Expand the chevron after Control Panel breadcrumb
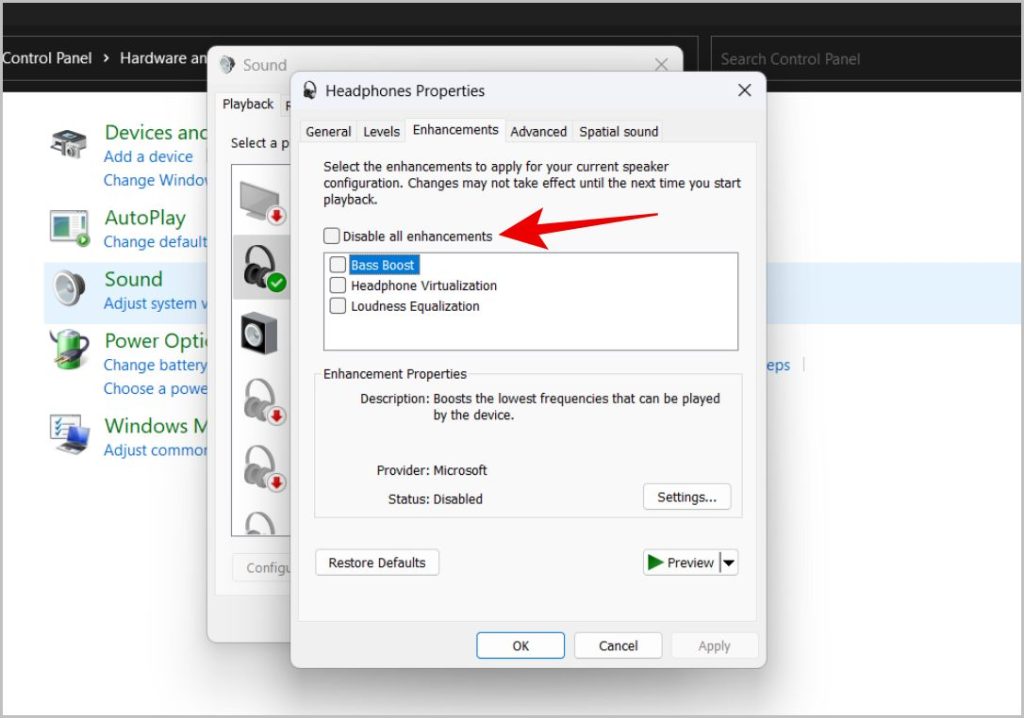1024x718 pixels. [106, 58]
